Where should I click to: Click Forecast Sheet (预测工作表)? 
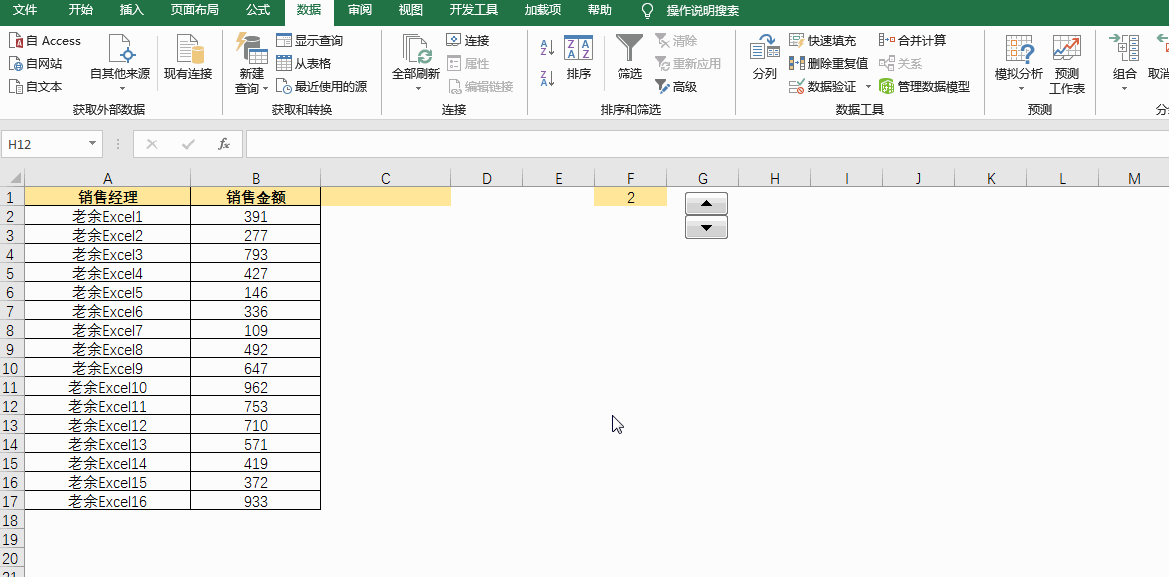pos(1067,64)
